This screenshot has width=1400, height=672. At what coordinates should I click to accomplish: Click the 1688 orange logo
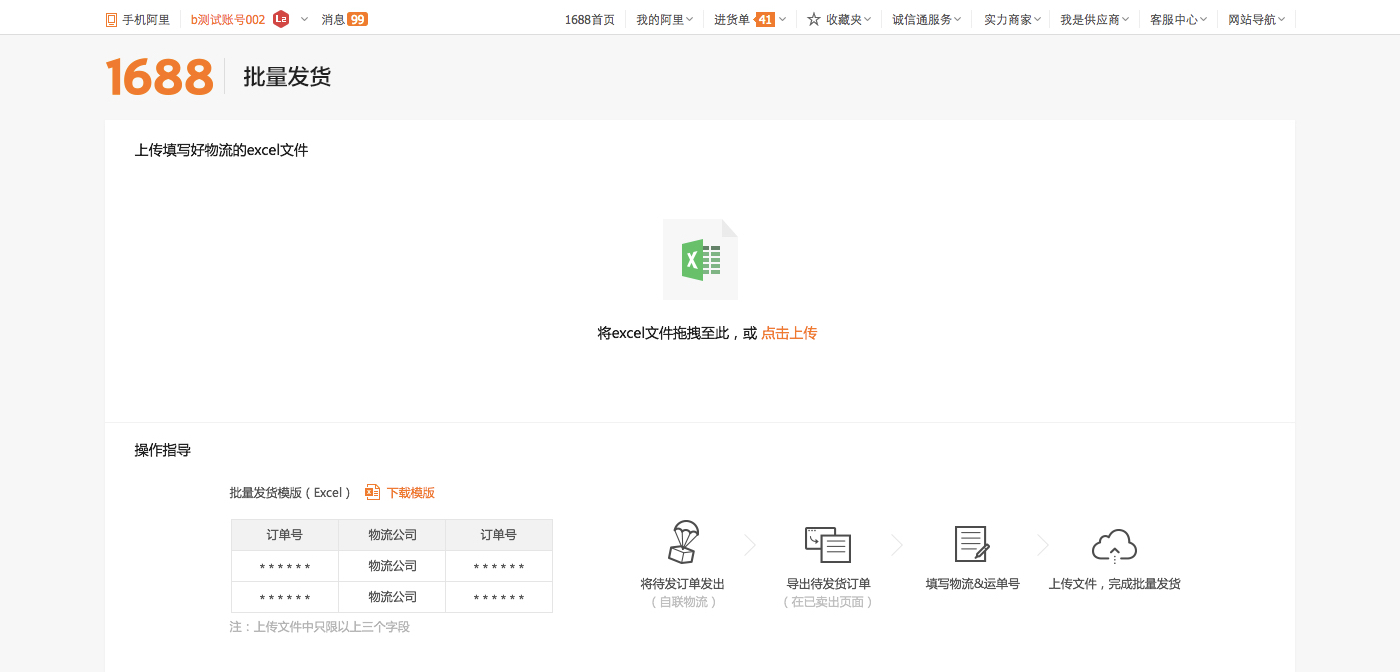tap(159, 77)
